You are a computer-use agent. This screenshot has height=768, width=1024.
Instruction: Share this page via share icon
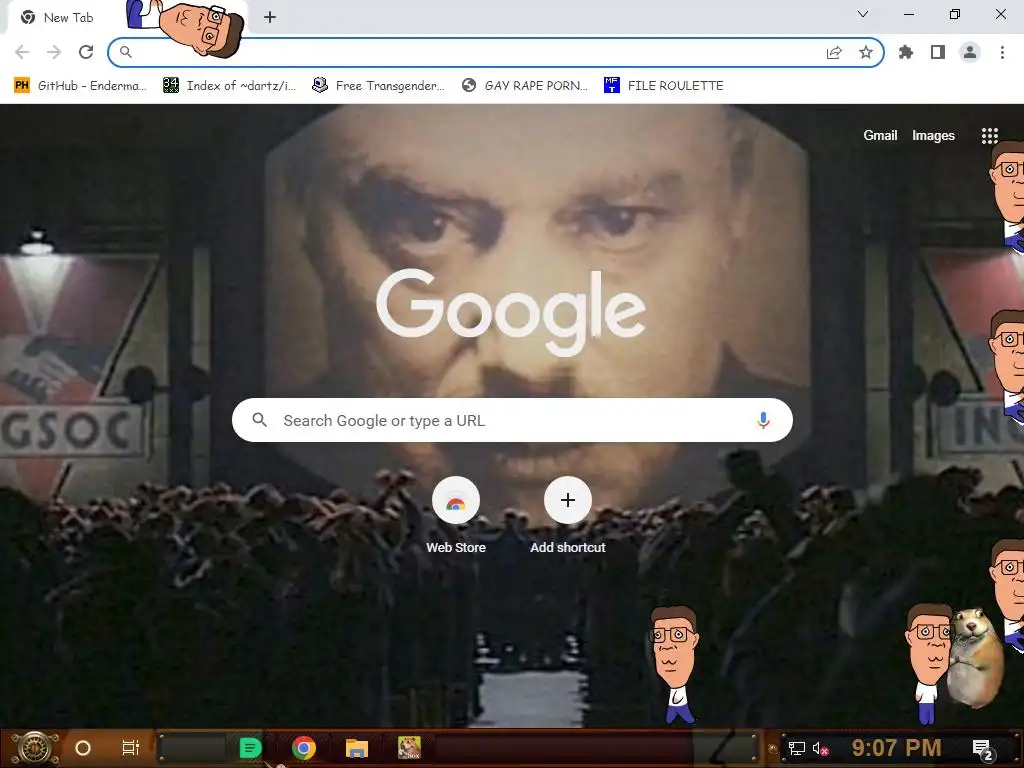834,52
